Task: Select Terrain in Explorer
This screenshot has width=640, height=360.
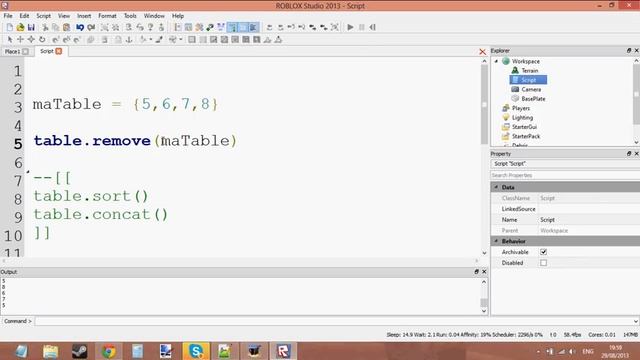Action: [x=529, y=71]
